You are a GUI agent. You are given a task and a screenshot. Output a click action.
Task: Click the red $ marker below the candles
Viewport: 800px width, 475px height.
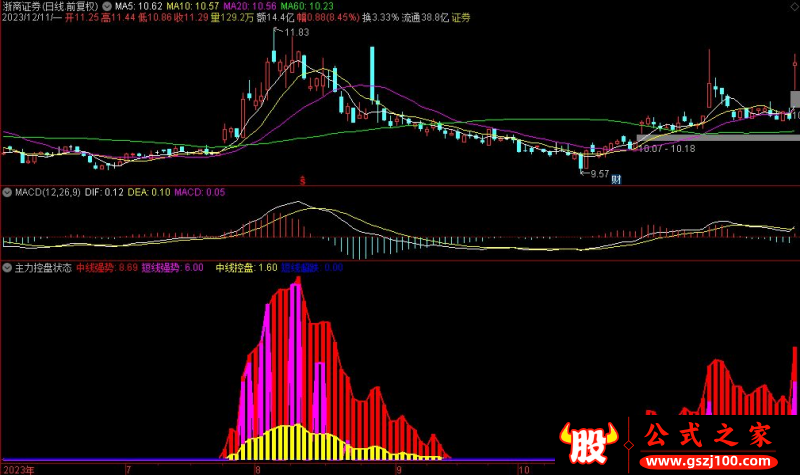303,180
